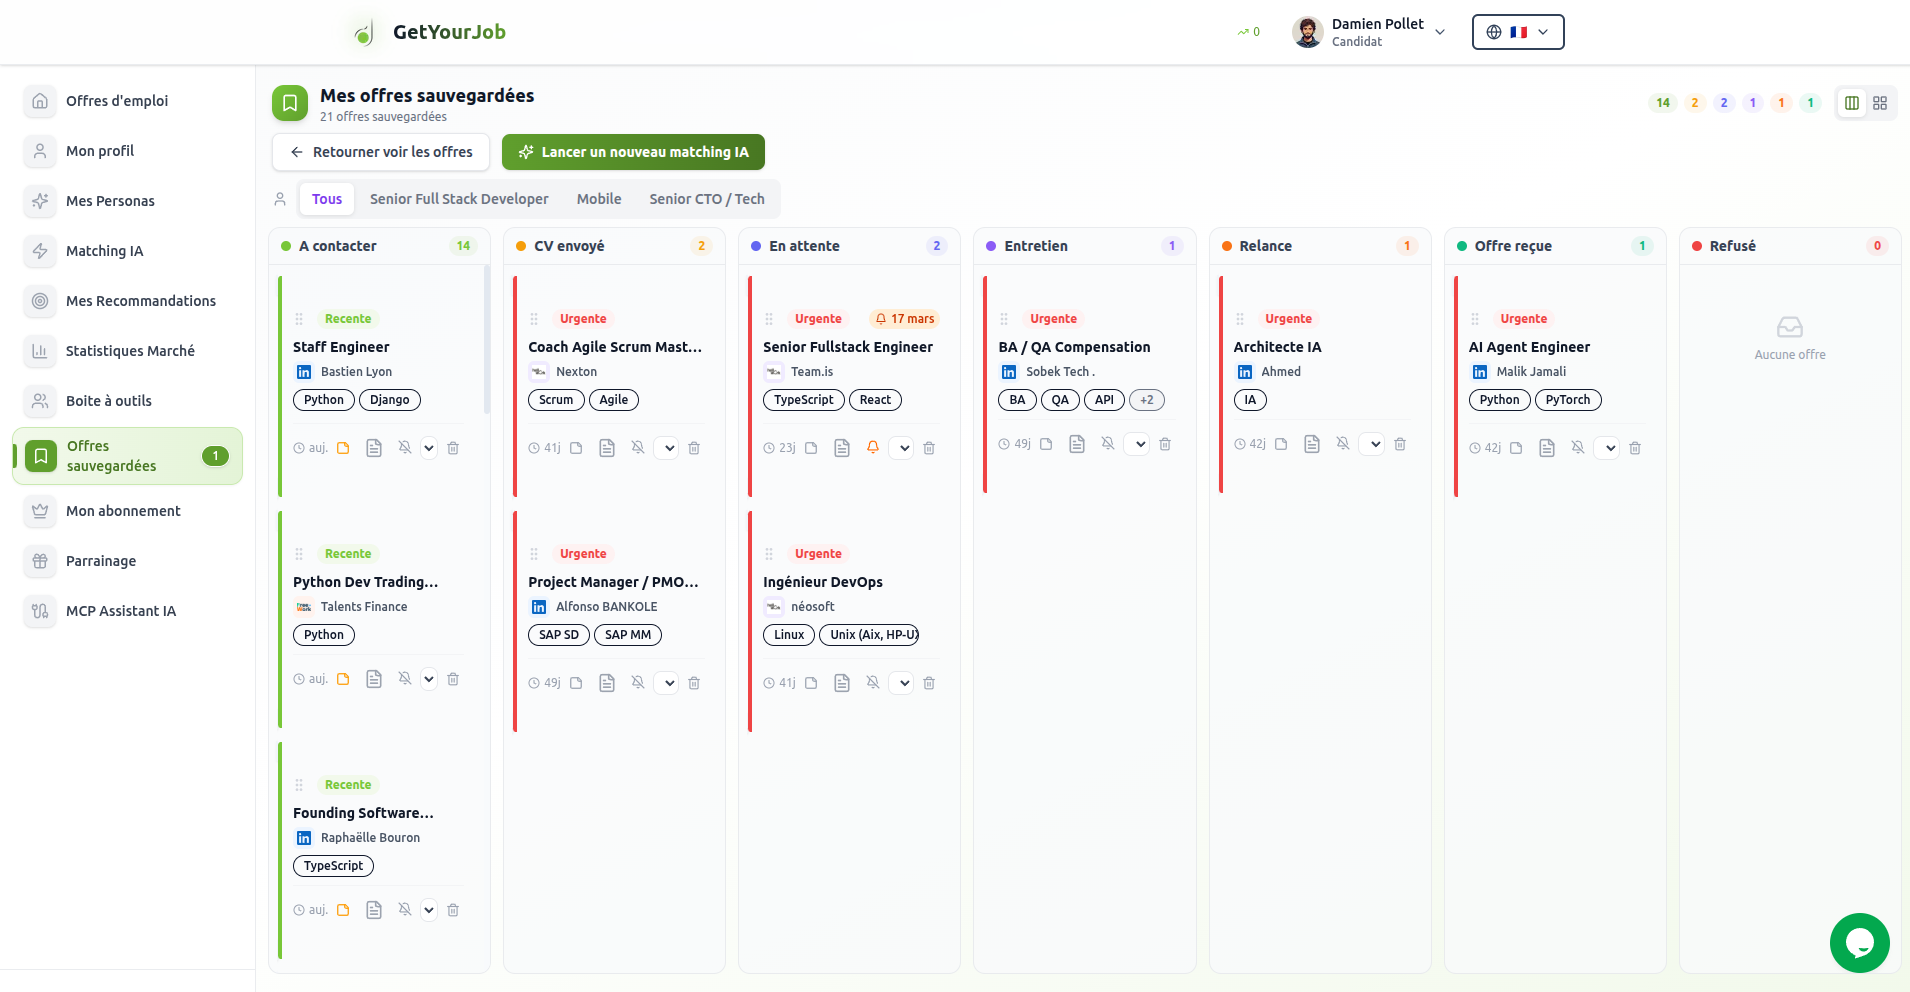Delete the Coach Agile Scrum Master offer
Screen dimensions: 1910x992
(694, 448)
